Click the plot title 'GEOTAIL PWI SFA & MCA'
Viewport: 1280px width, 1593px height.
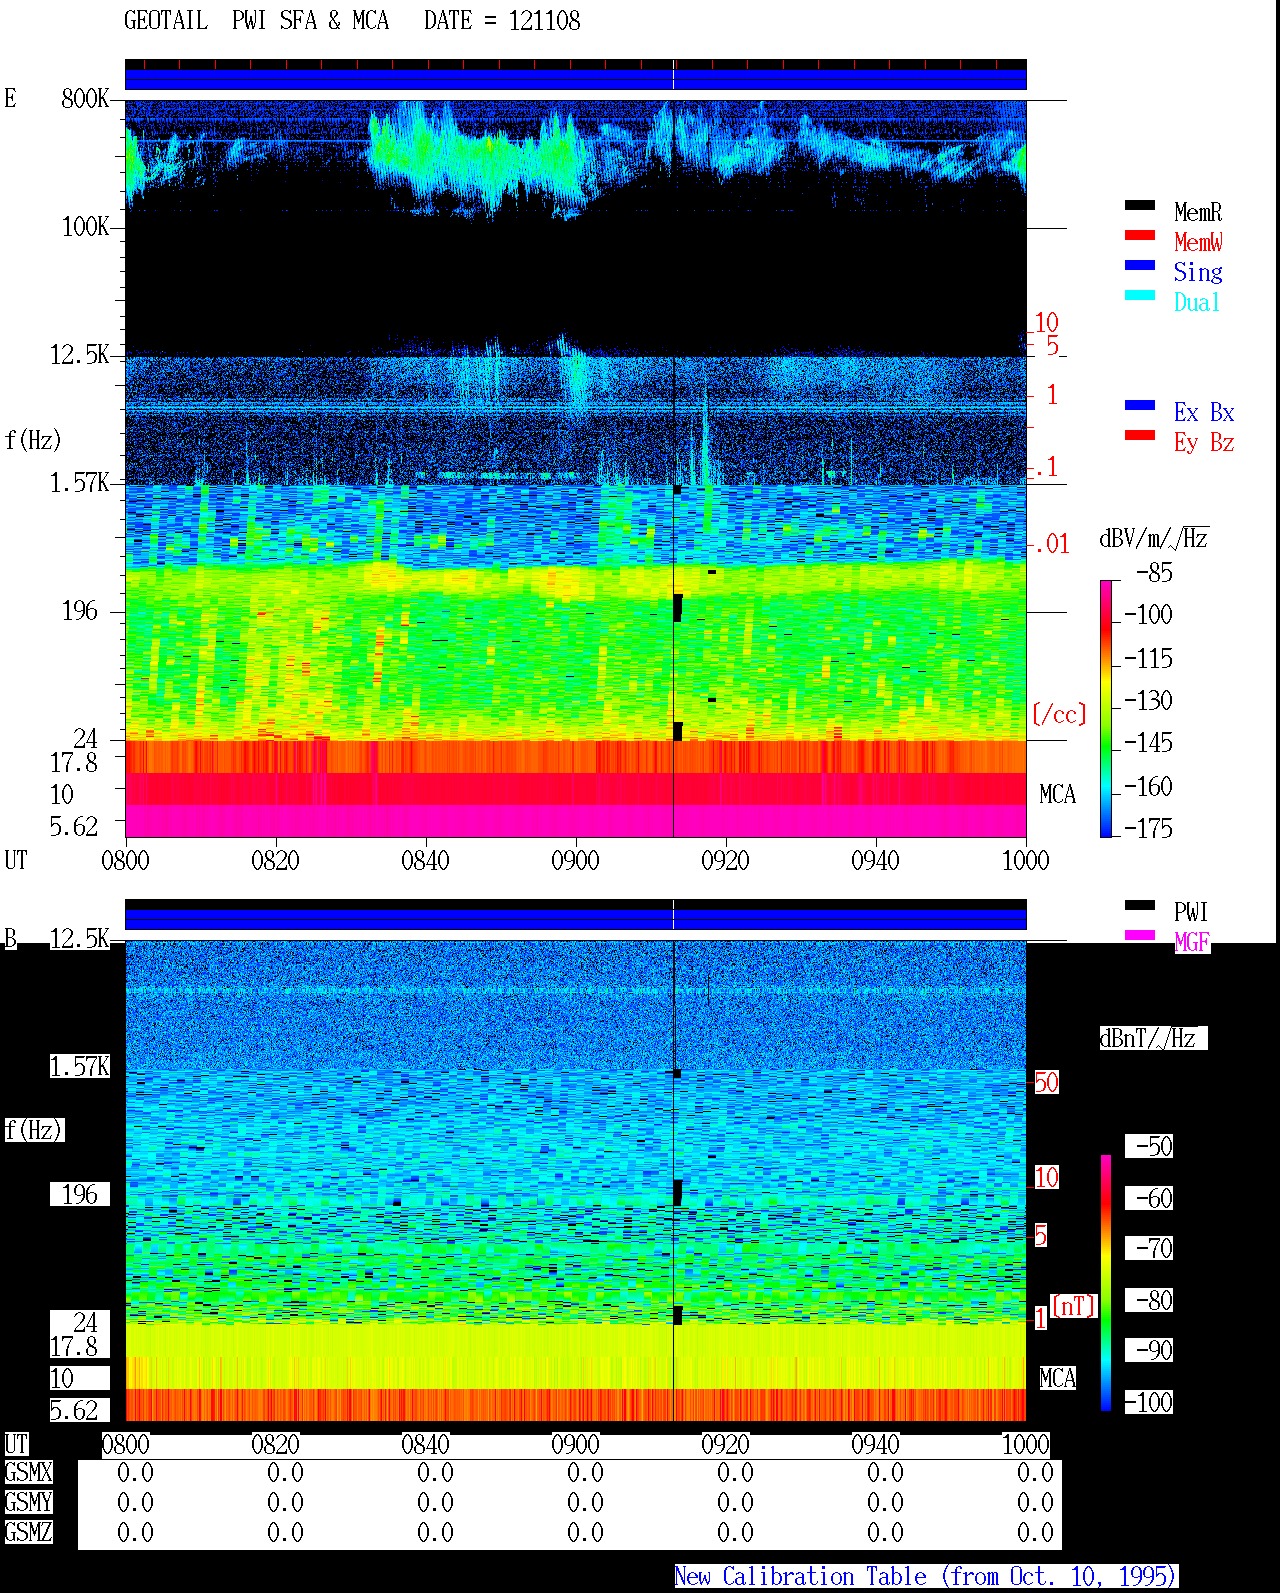(x=256, y=21)
